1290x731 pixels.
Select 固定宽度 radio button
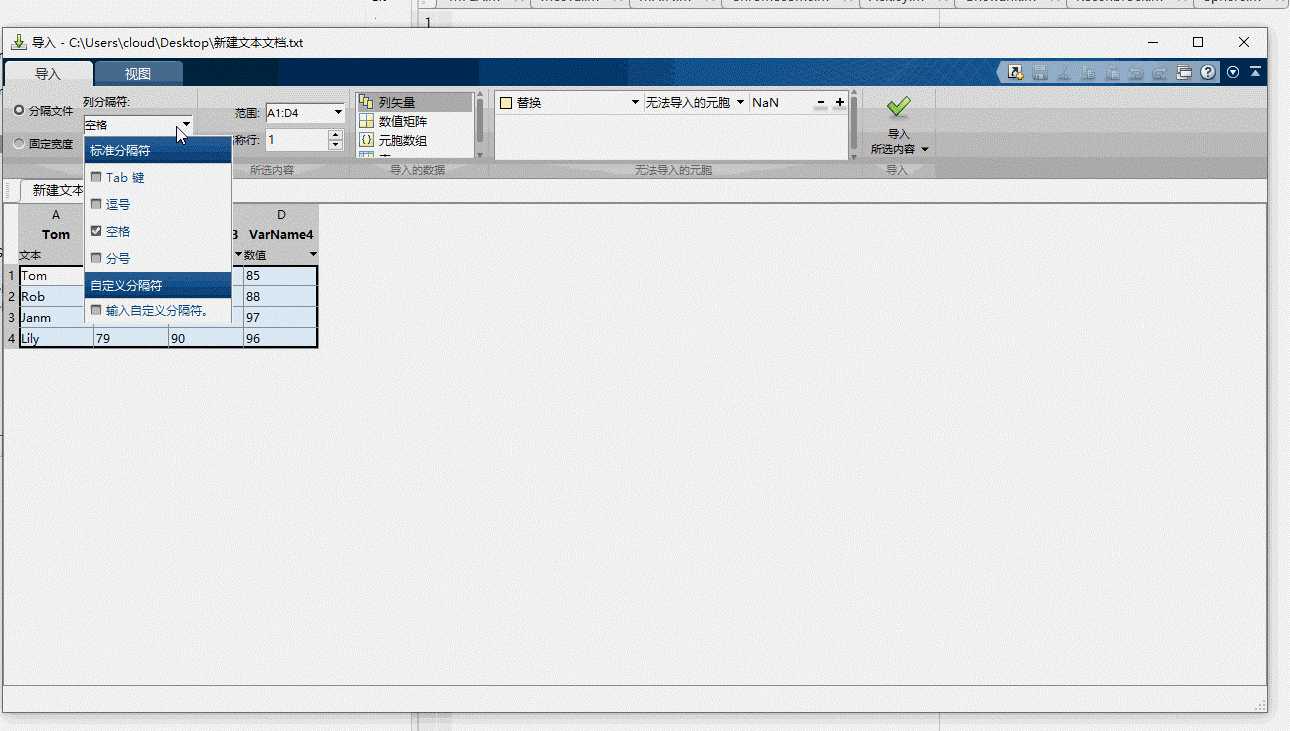[19, 144]
